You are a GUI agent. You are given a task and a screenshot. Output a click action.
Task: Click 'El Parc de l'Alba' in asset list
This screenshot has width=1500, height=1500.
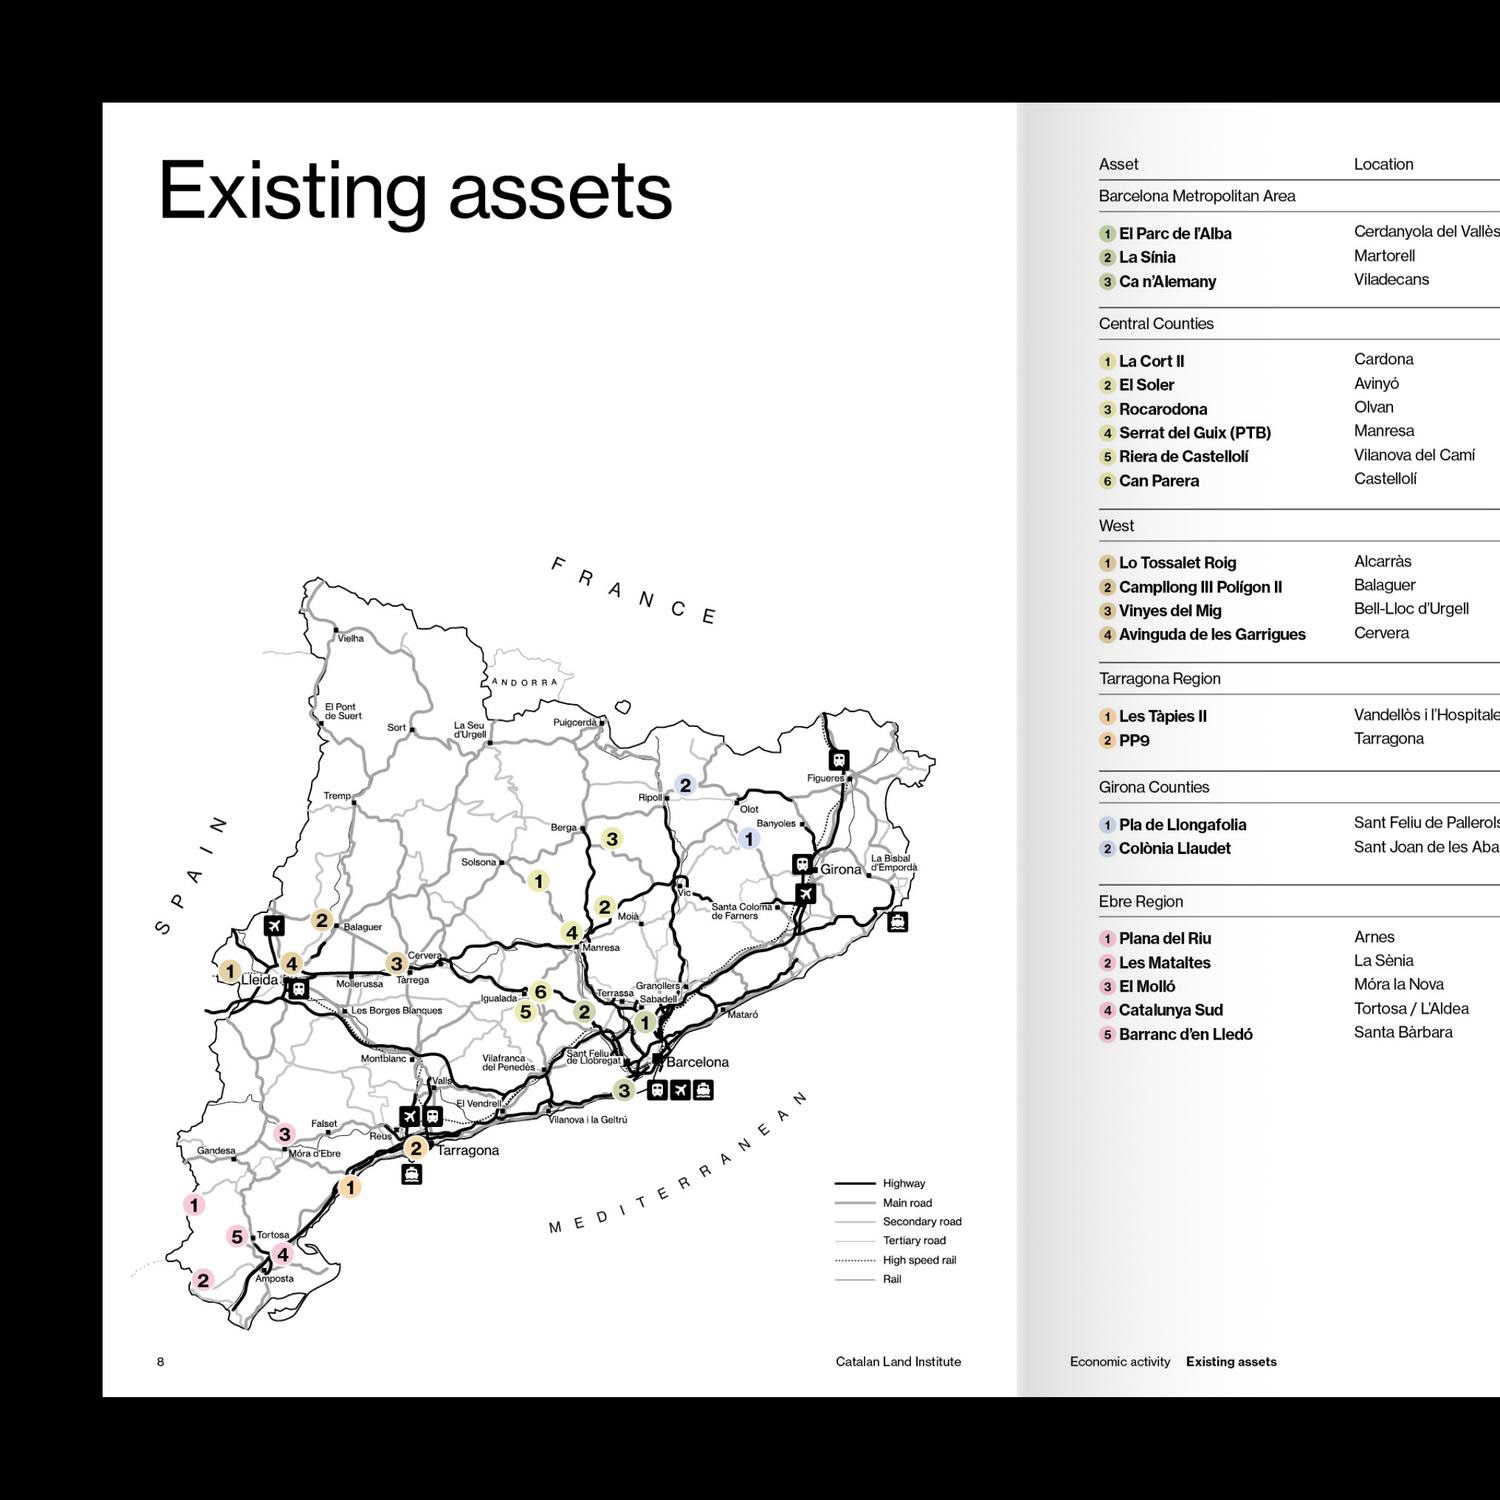[x=1175, y=233]
